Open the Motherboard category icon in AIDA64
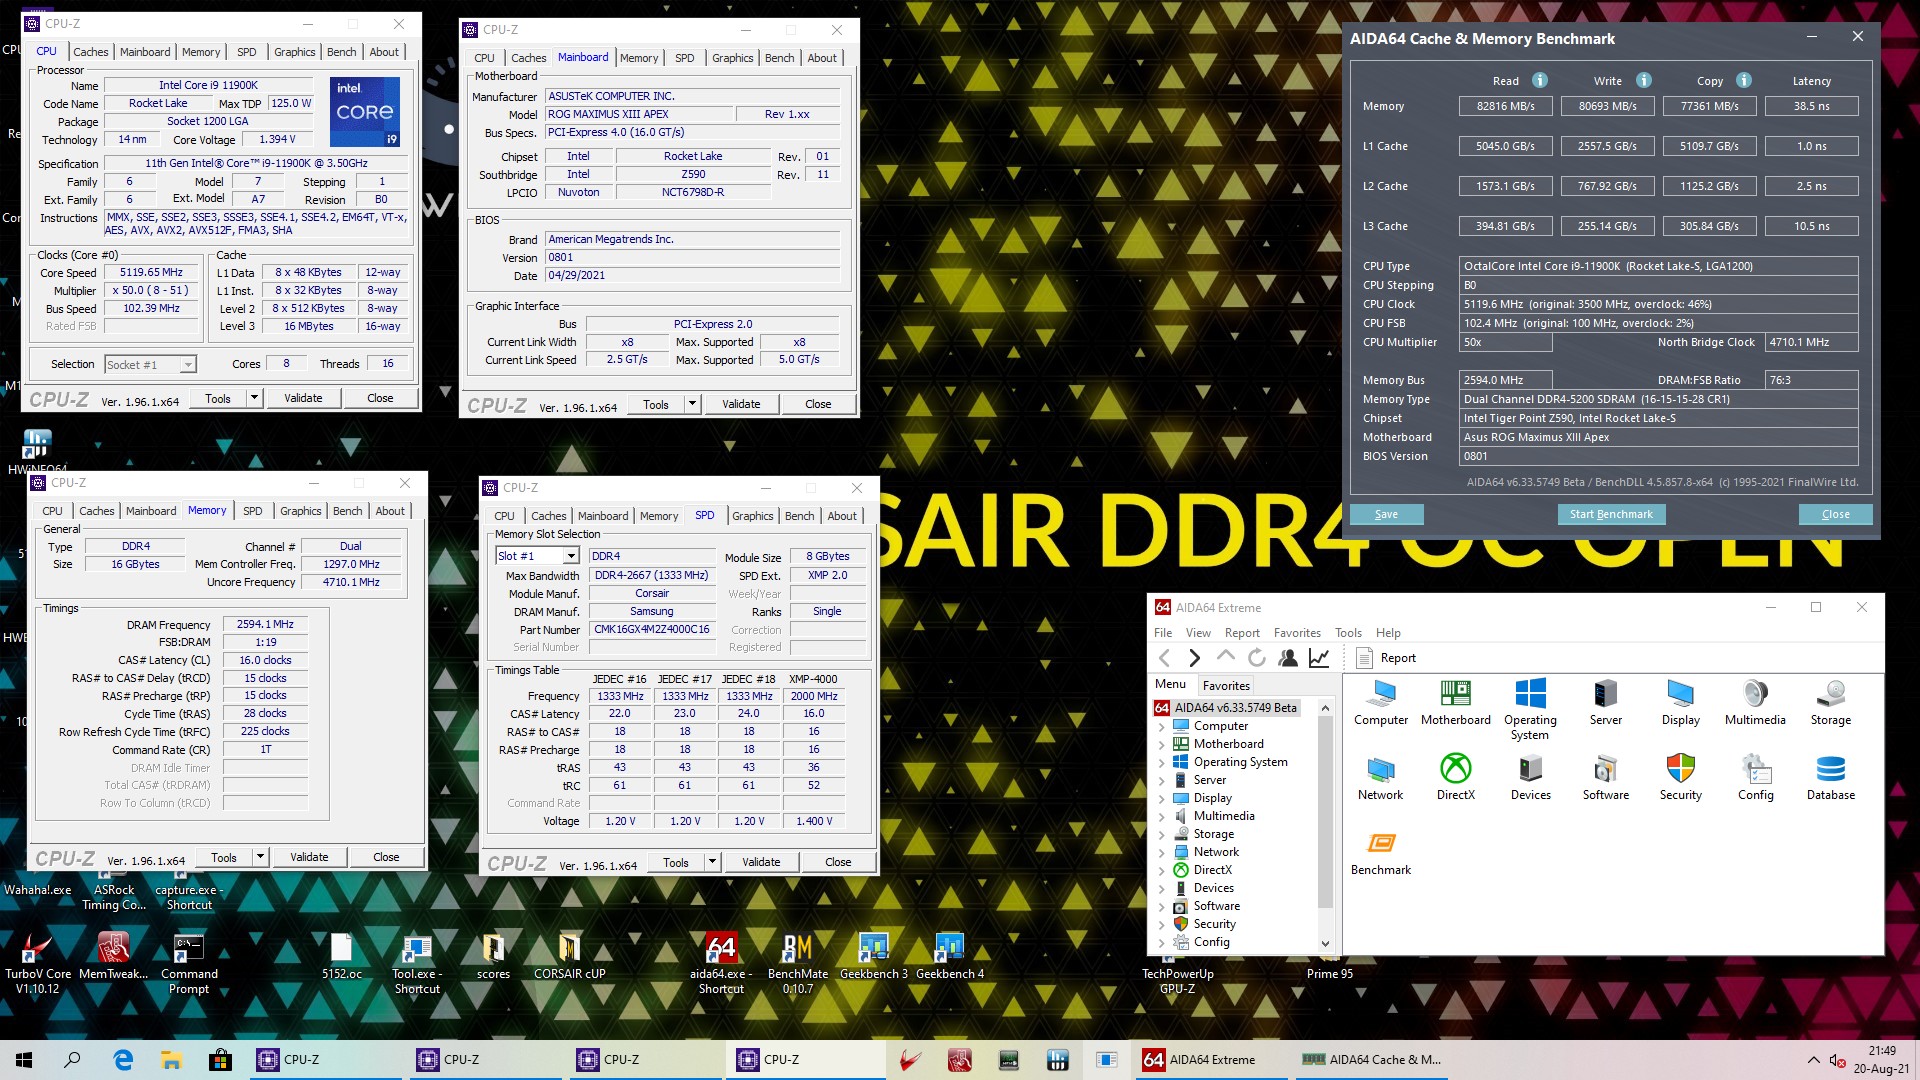Screen dimensions: 1920x1080 point(1455,702)
